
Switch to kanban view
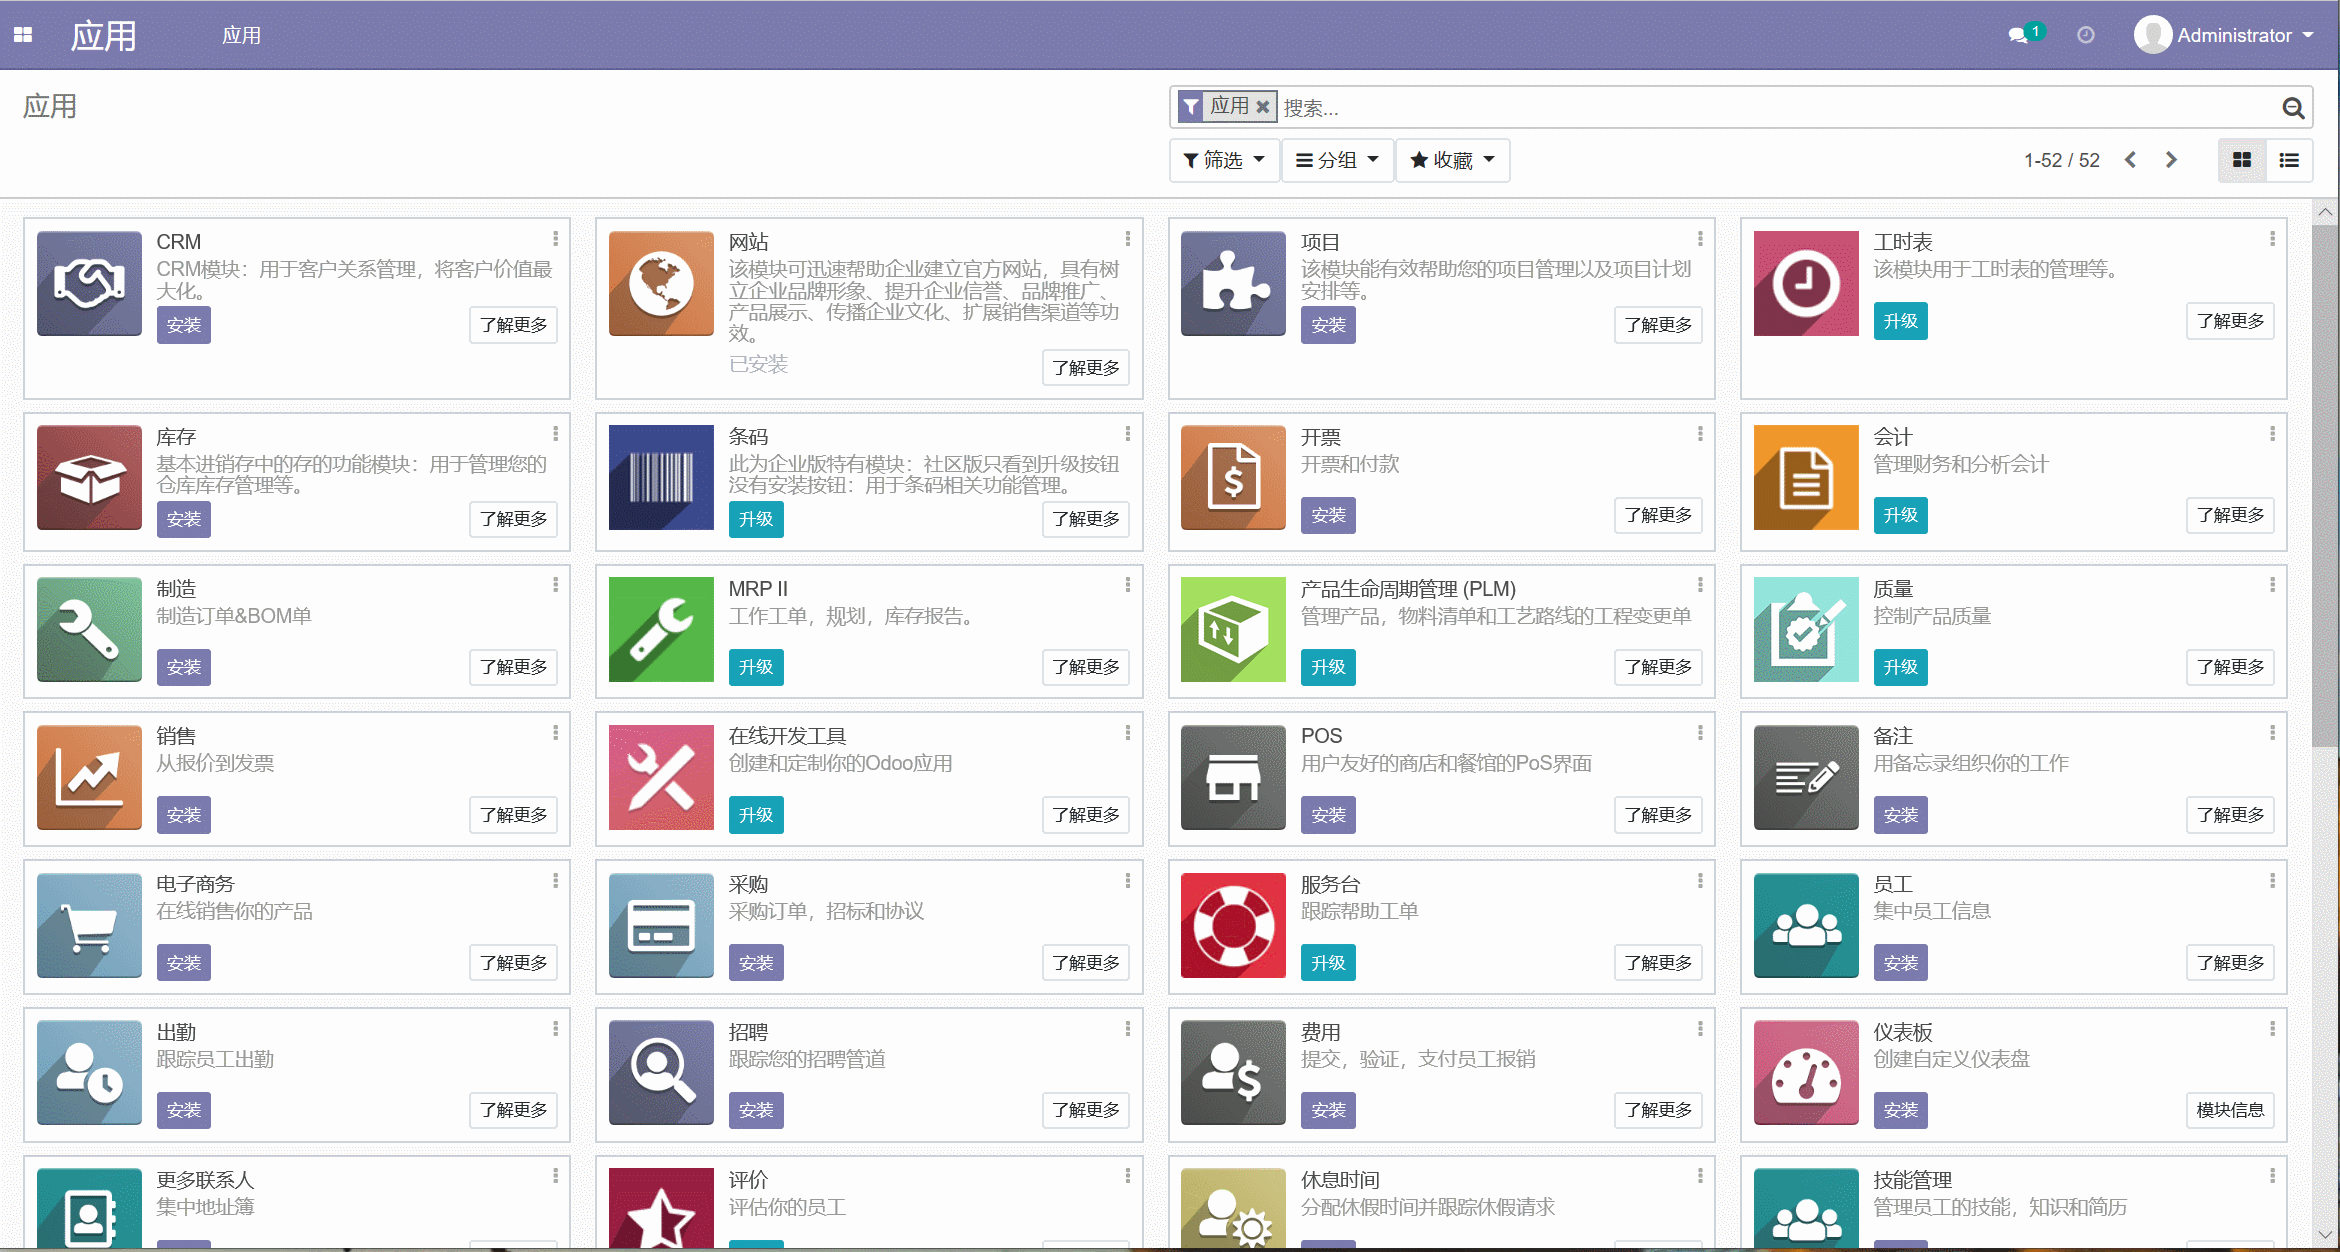tap(2243, 160)
